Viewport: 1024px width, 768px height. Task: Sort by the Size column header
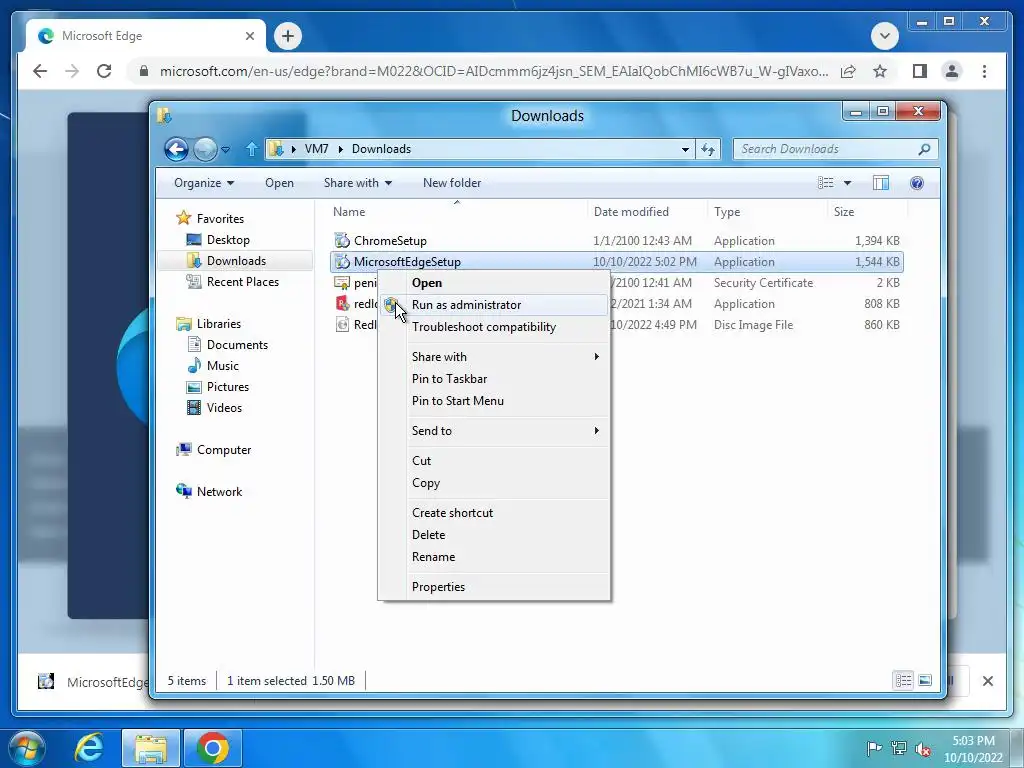click(844, 212)
